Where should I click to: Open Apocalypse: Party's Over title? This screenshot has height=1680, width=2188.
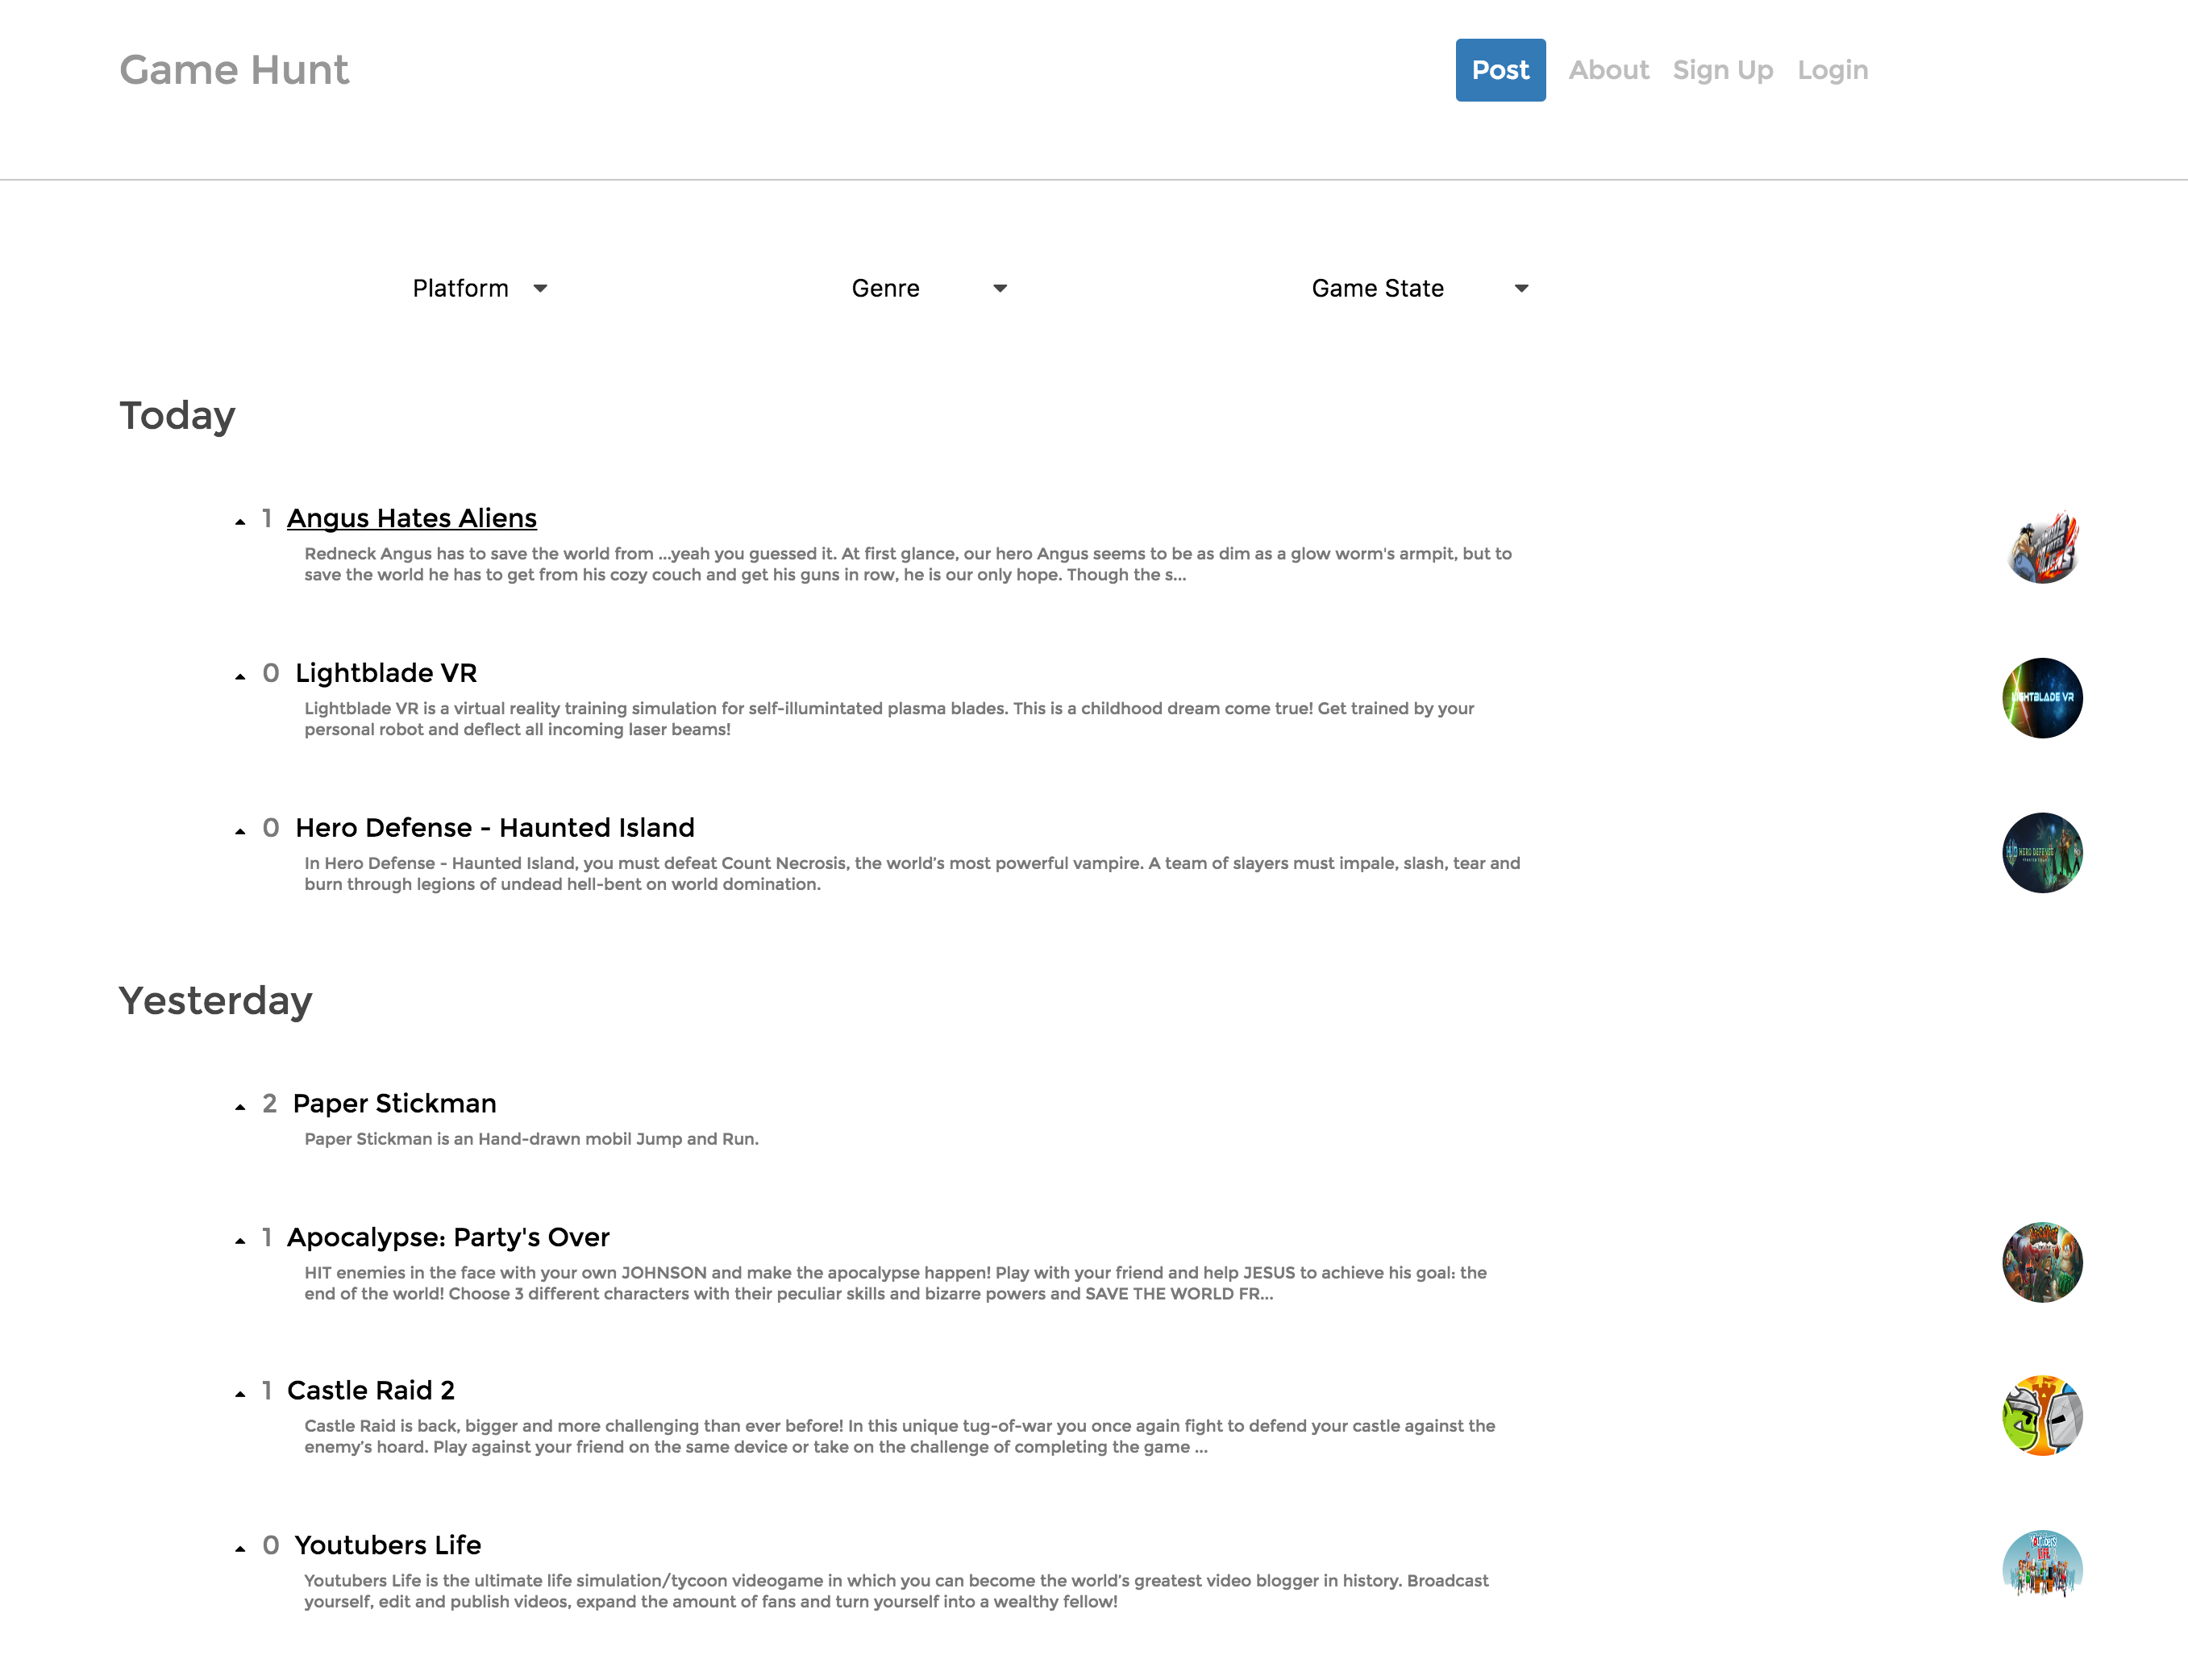tap(448, 1237)
